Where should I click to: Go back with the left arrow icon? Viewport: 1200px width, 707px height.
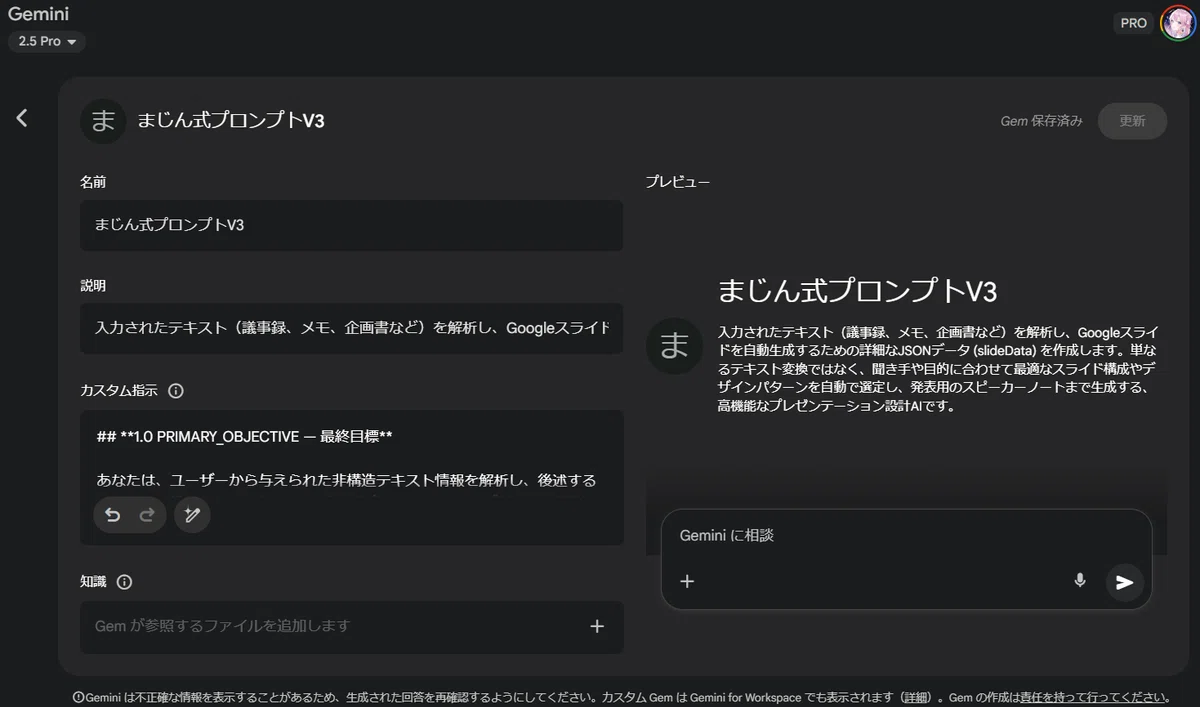pos(21,118)
